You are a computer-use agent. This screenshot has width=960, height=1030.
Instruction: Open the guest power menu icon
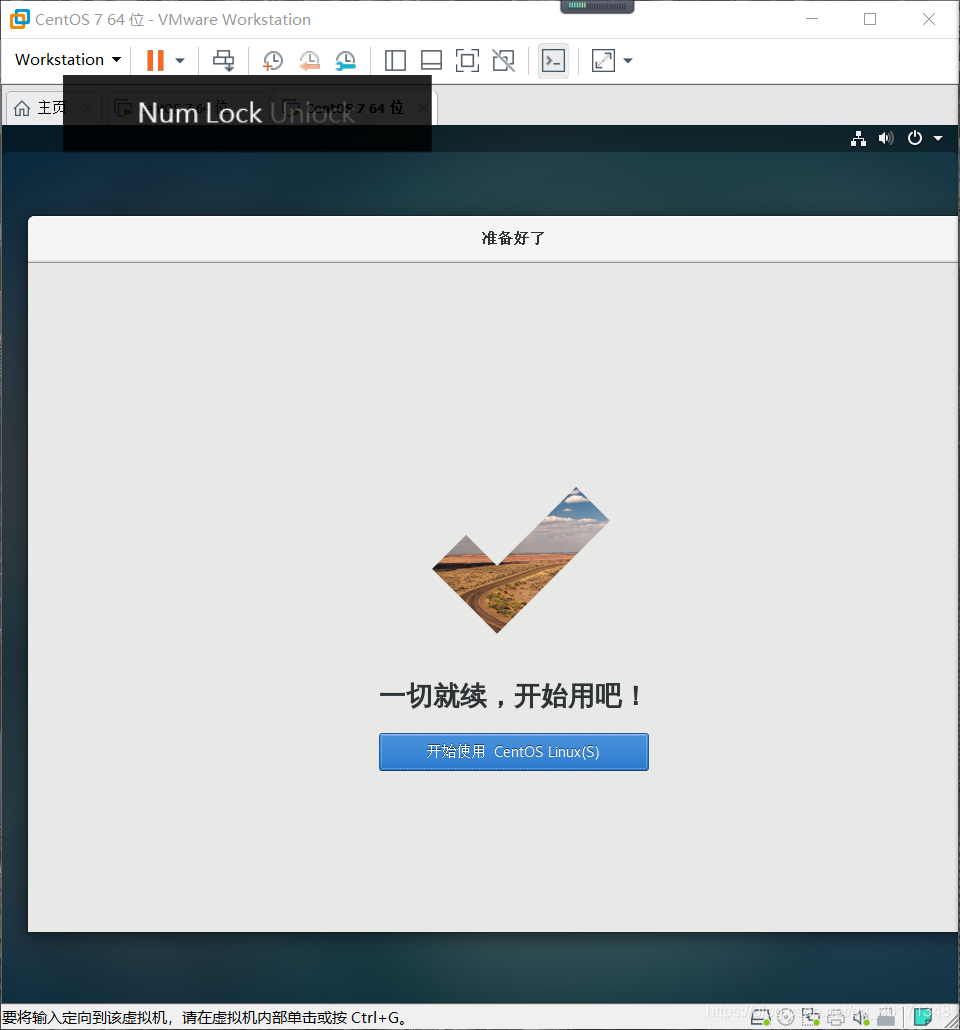[x=915, y=138]
